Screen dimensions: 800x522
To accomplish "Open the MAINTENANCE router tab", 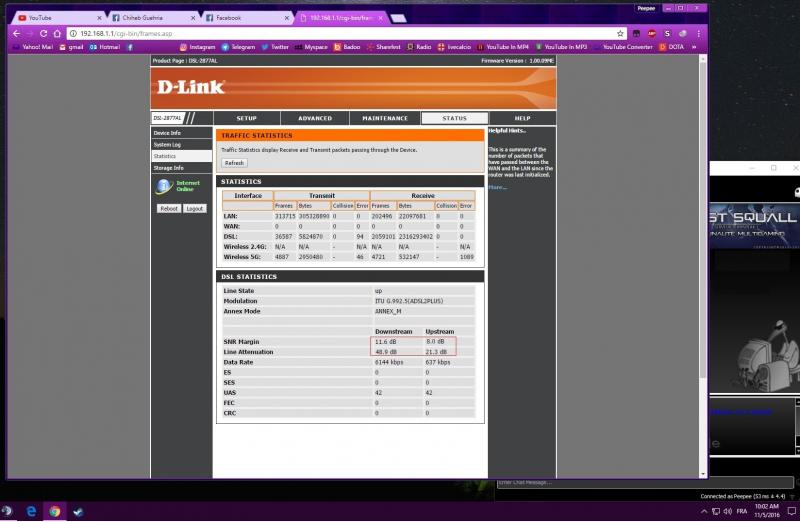I will click(385, 118).
